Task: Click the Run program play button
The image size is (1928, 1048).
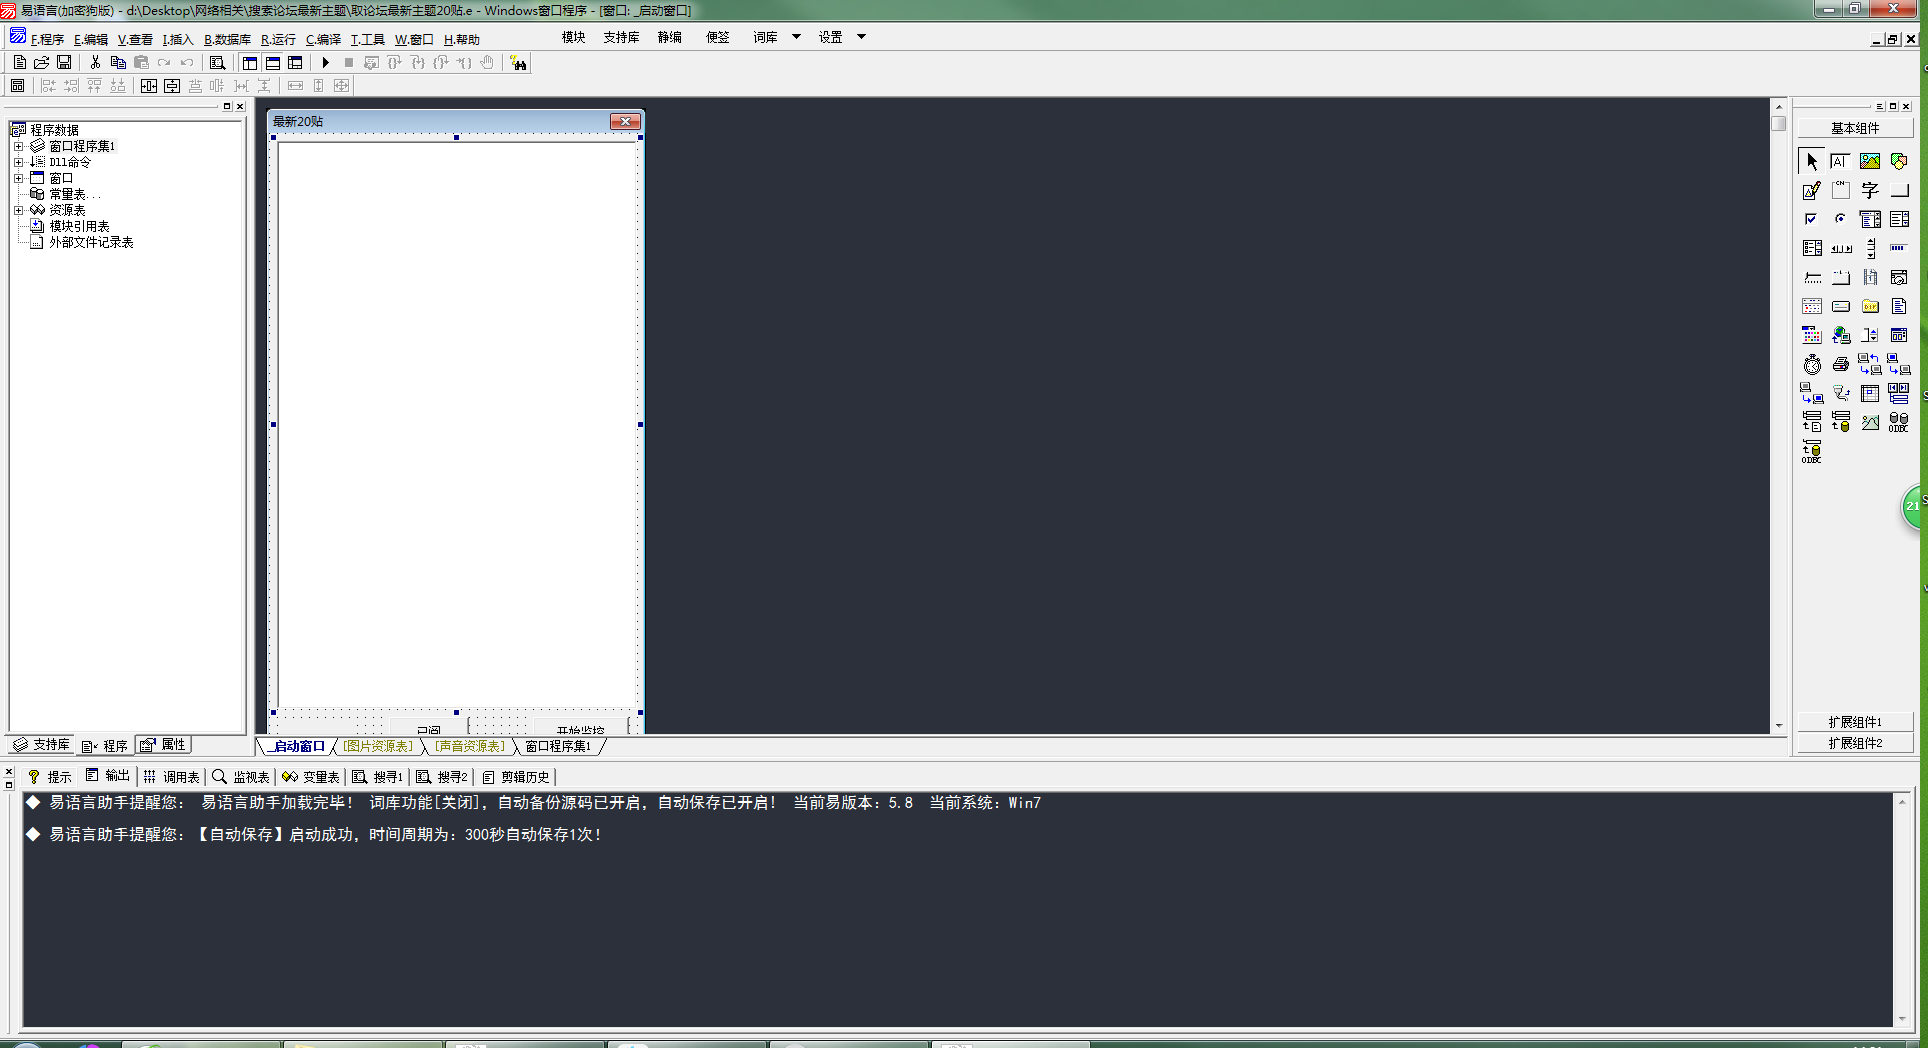Action: click(x=325, y=63)
